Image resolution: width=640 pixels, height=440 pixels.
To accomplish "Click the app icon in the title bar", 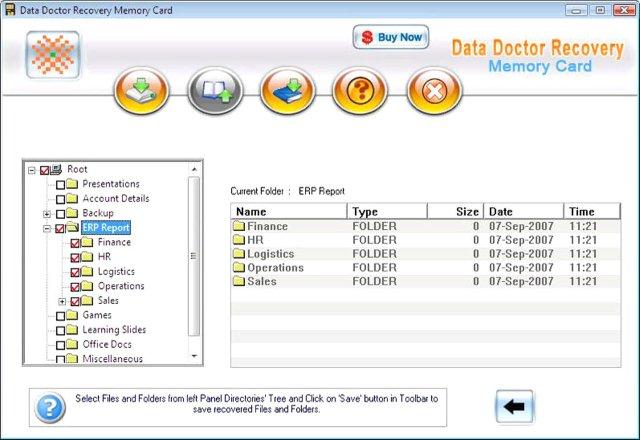I will pyautogui.click(x=10, y=9).
